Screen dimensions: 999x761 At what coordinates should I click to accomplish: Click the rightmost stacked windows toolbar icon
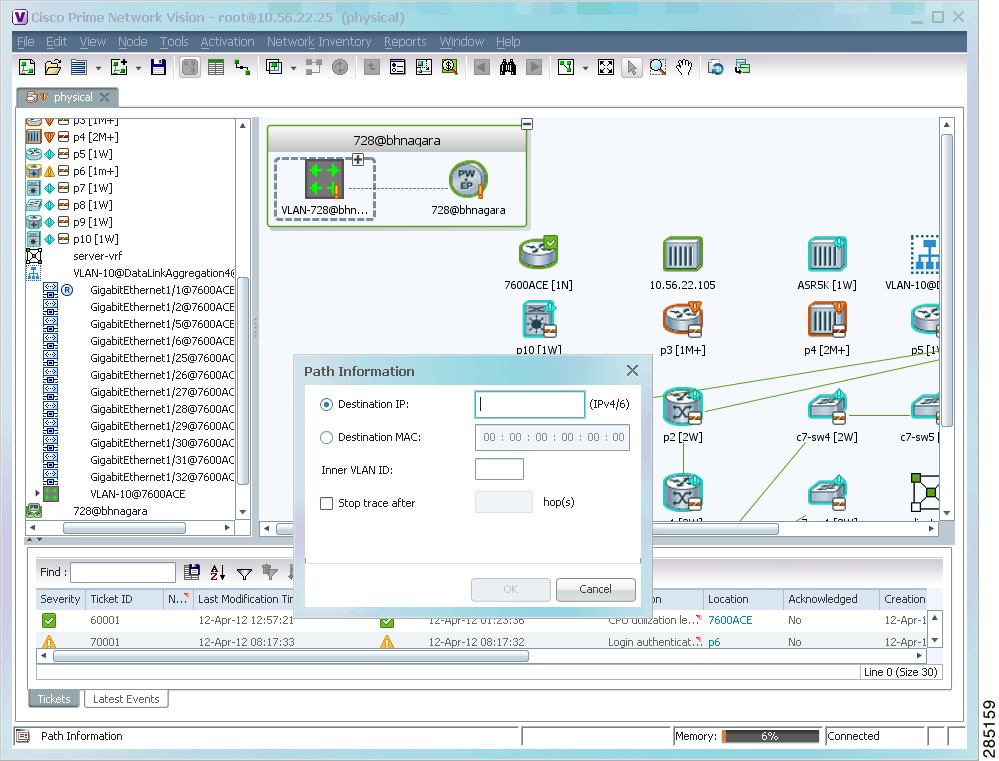click(742, 67)
